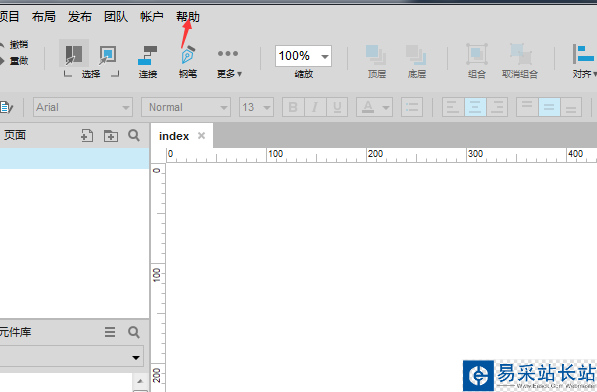Close the index tab
Screen dimensions: 597x392
(x=201, y=135)
